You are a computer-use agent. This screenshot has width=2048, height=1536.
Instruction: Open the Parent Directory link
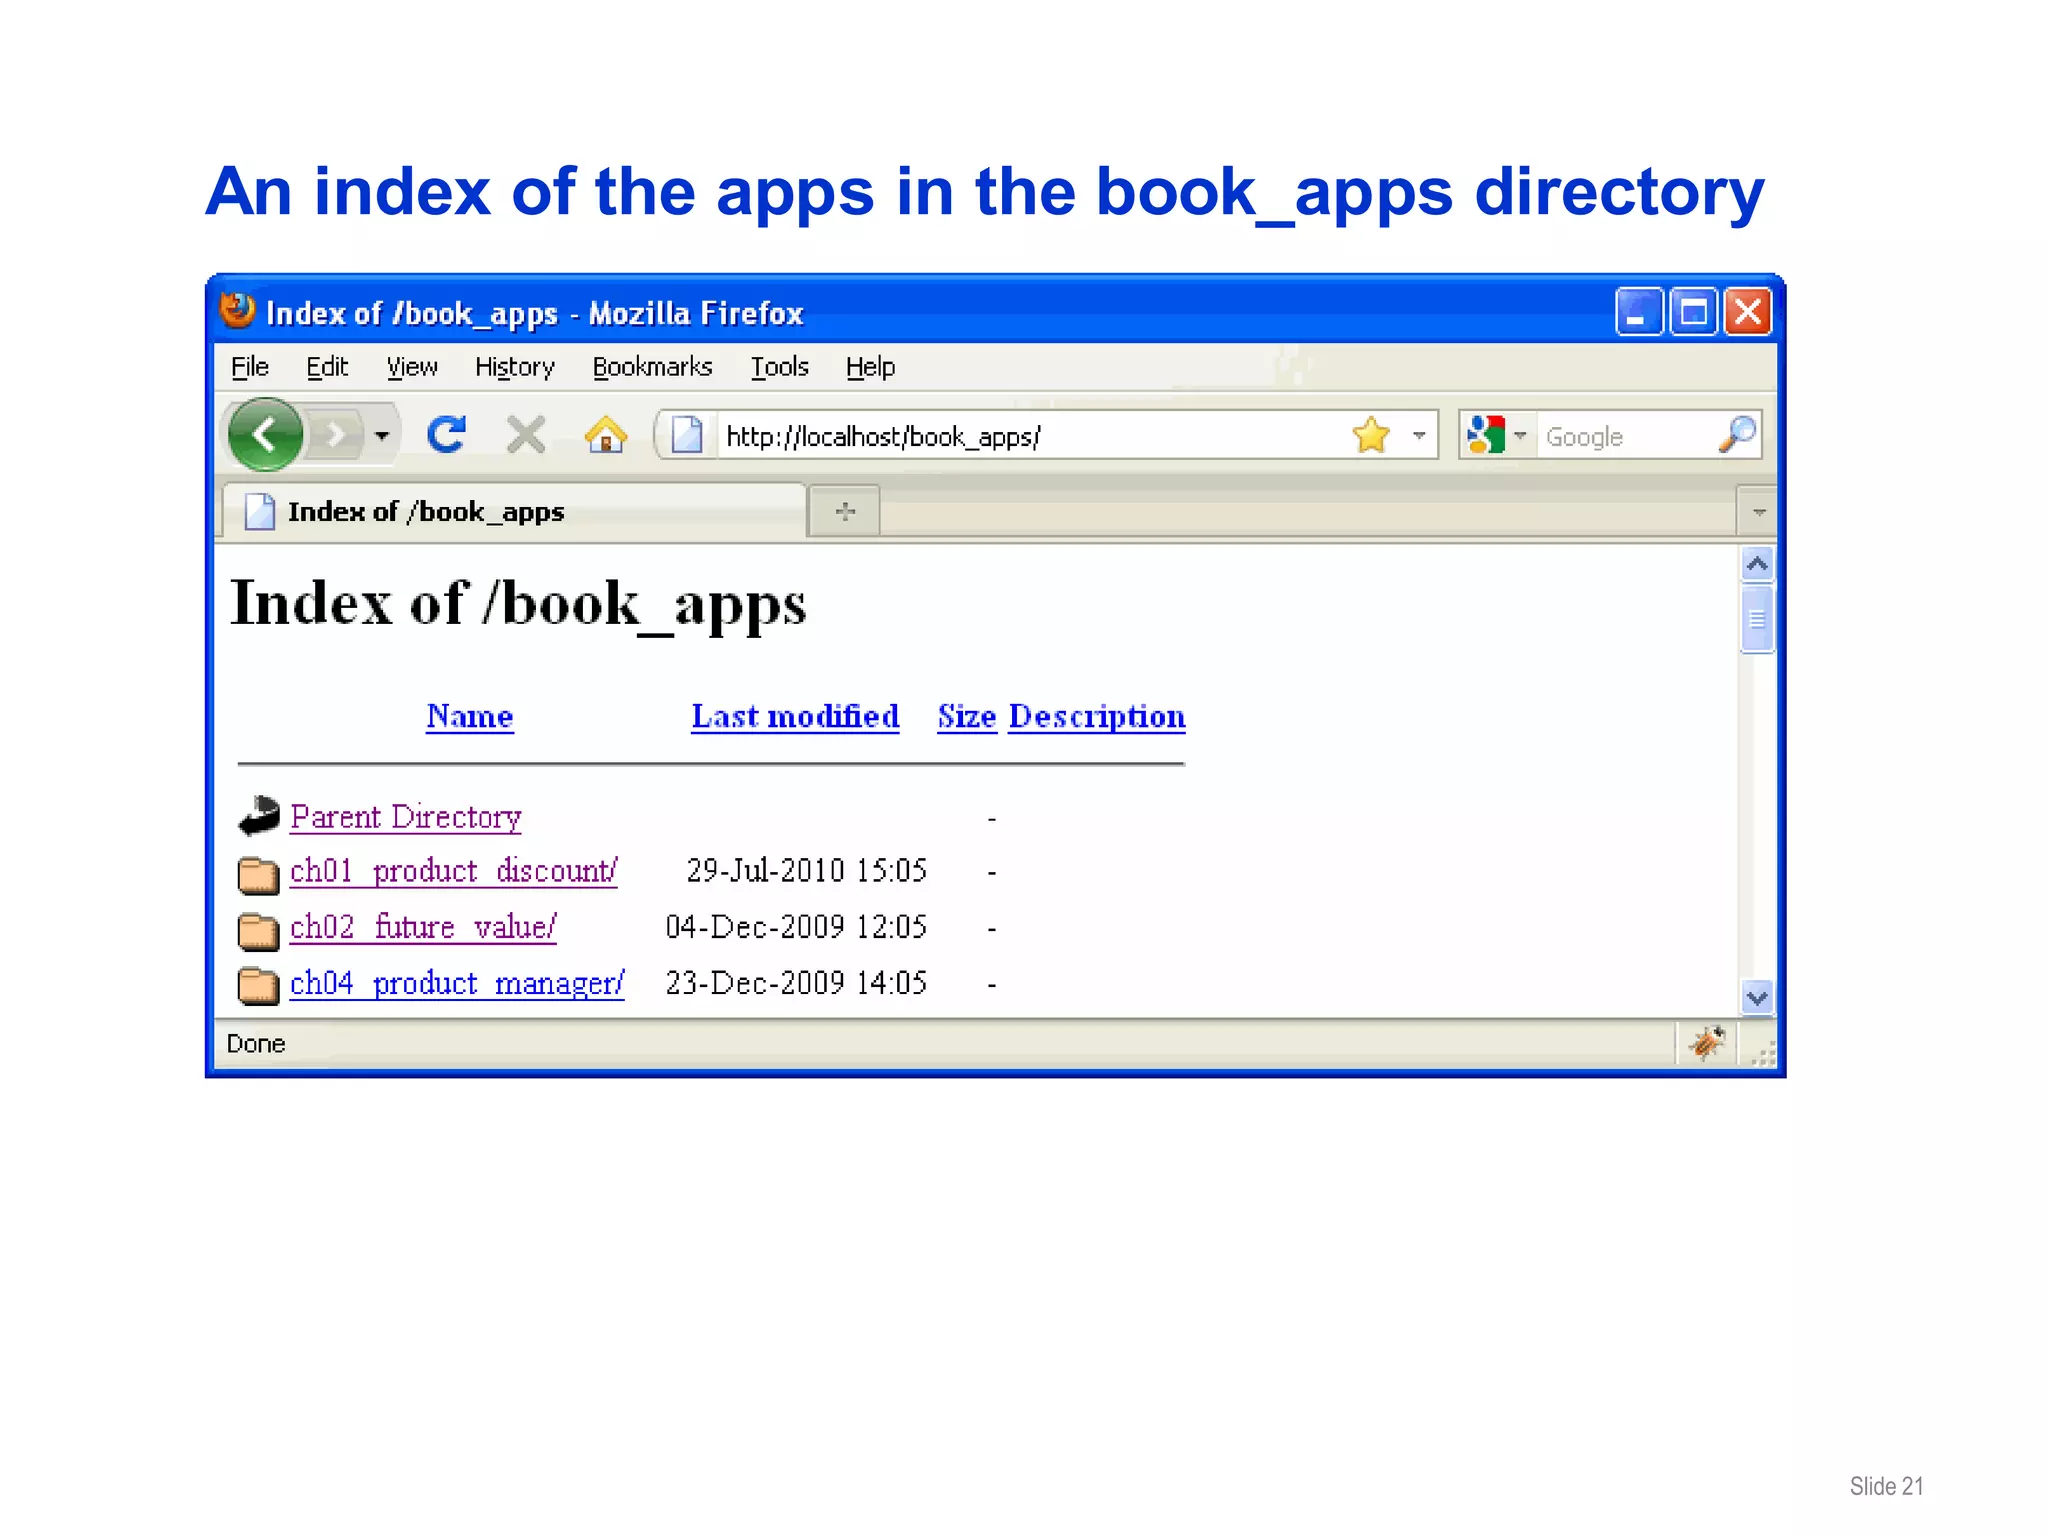pyautogui.click(x=406, y=817)
